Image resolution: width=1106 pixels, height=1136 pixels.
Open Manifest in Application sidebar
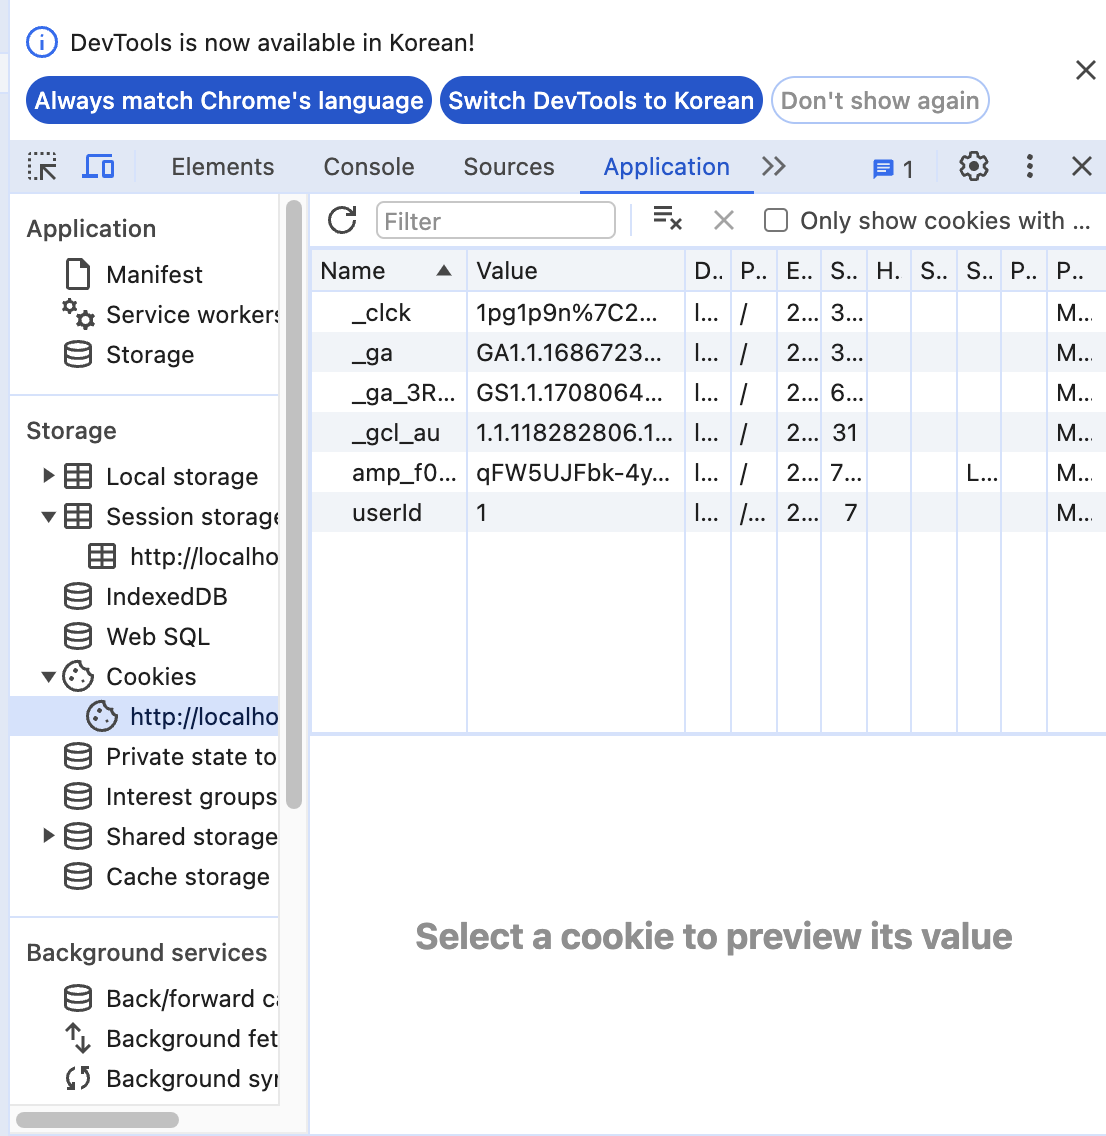coord(144,275)
